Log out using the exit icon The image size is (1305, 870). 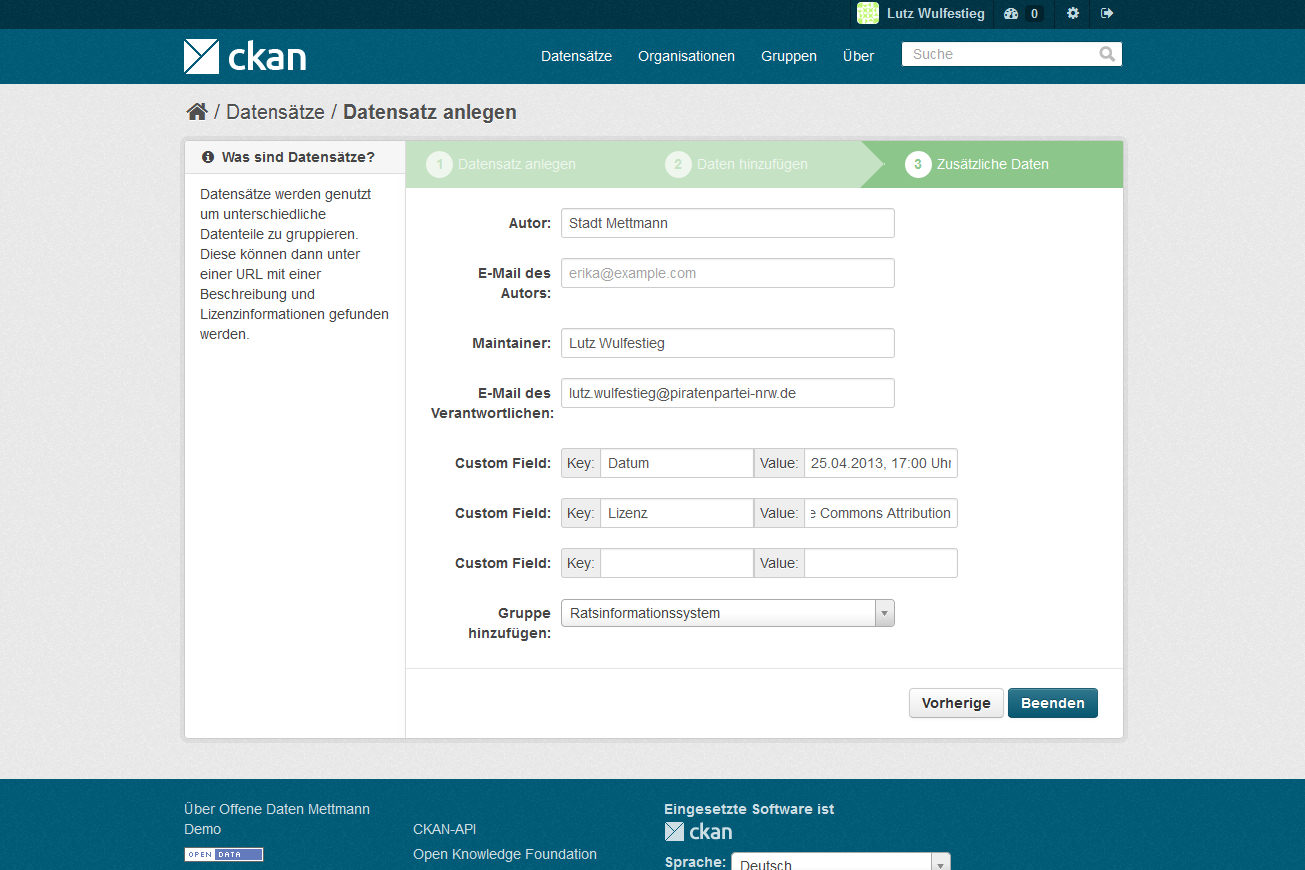[x=1107, y=14]
